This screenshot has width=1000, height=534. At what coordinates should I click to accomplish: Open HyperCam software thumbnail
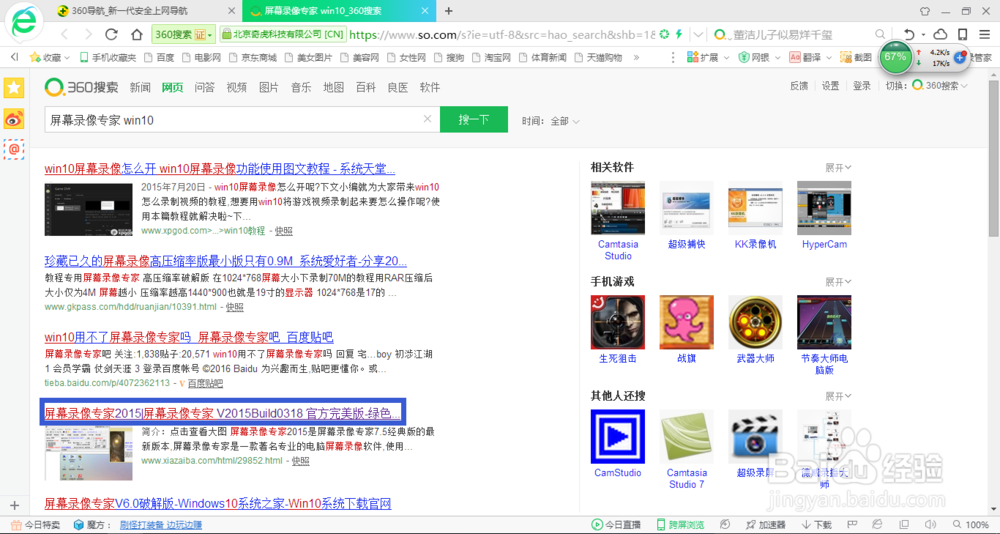point(824,208)
